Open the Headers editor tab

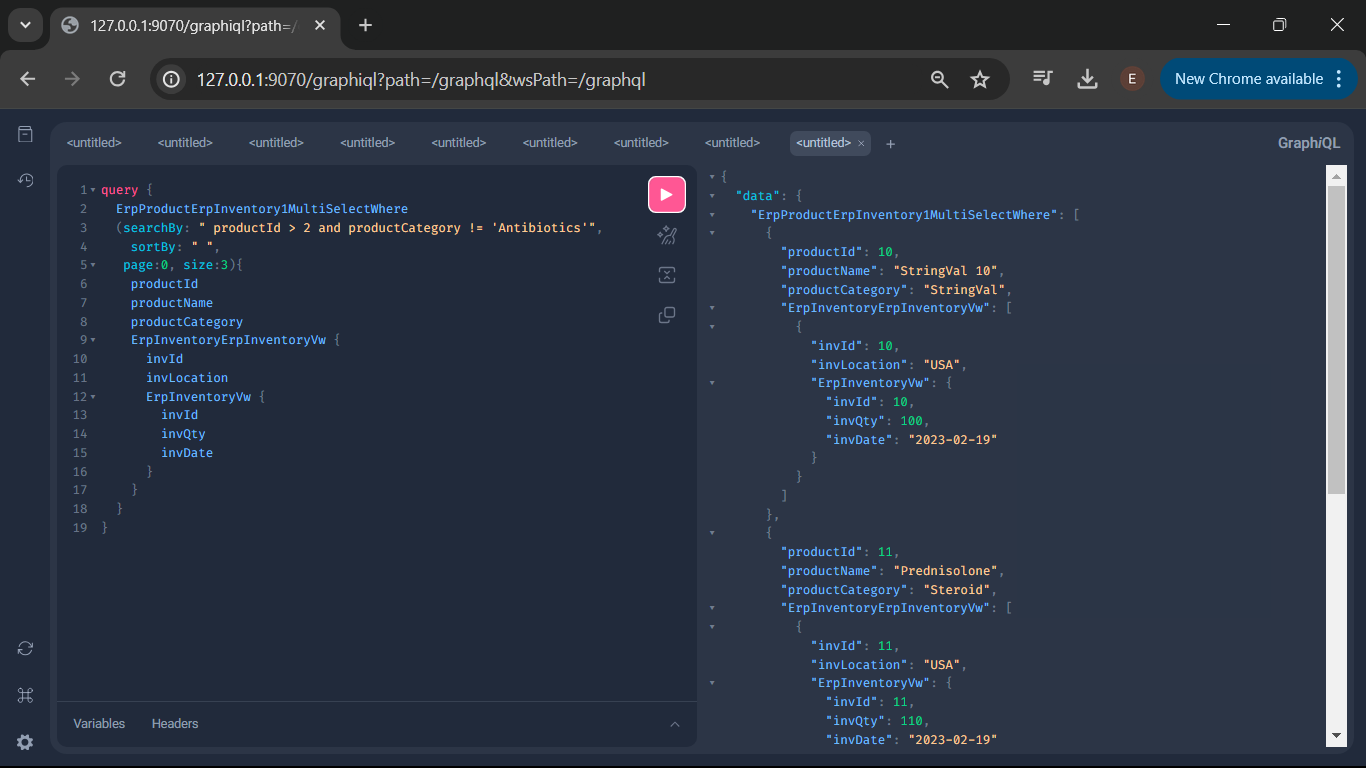point(175,723)
